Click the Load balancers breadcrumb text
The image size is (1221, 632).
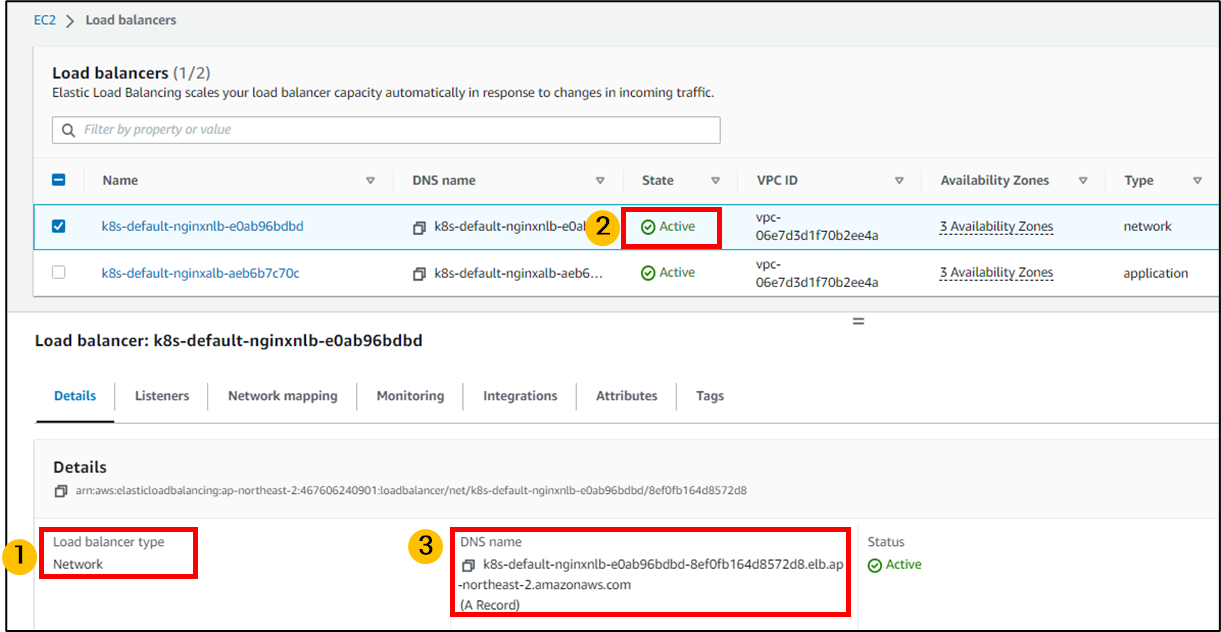[131, 20]
